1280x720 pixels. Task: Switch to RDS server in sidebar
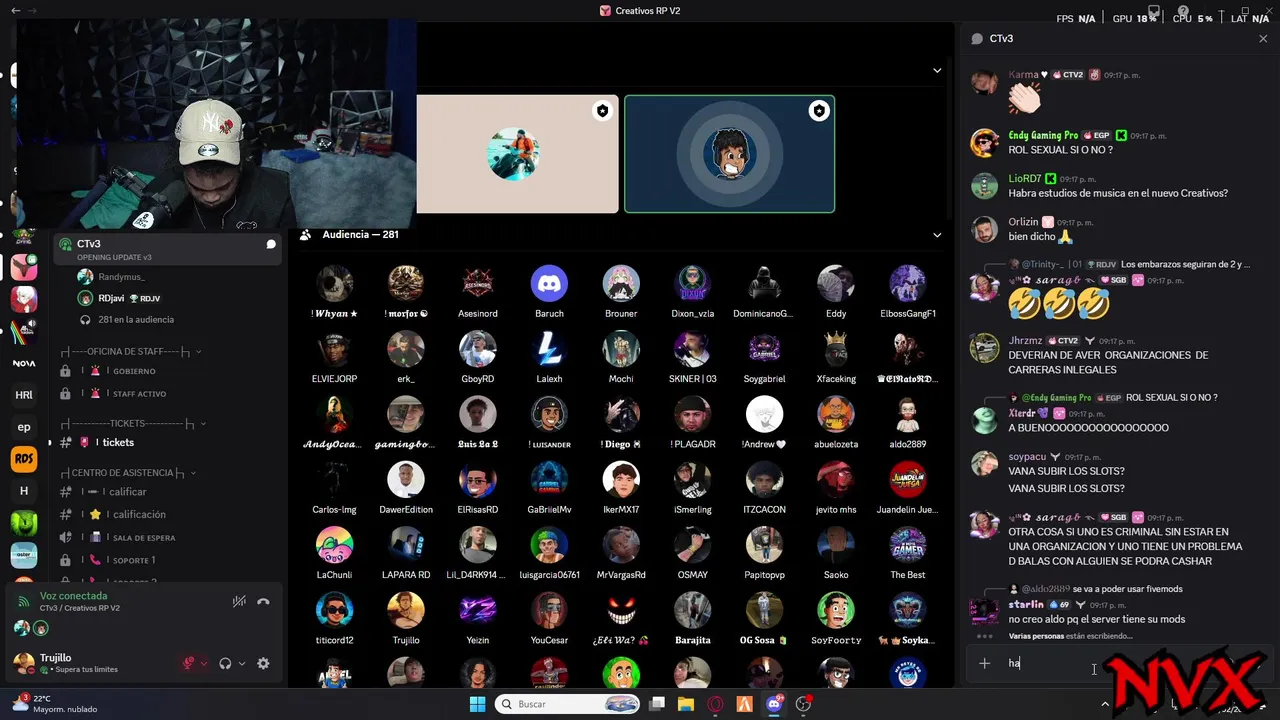pos(24,459)
